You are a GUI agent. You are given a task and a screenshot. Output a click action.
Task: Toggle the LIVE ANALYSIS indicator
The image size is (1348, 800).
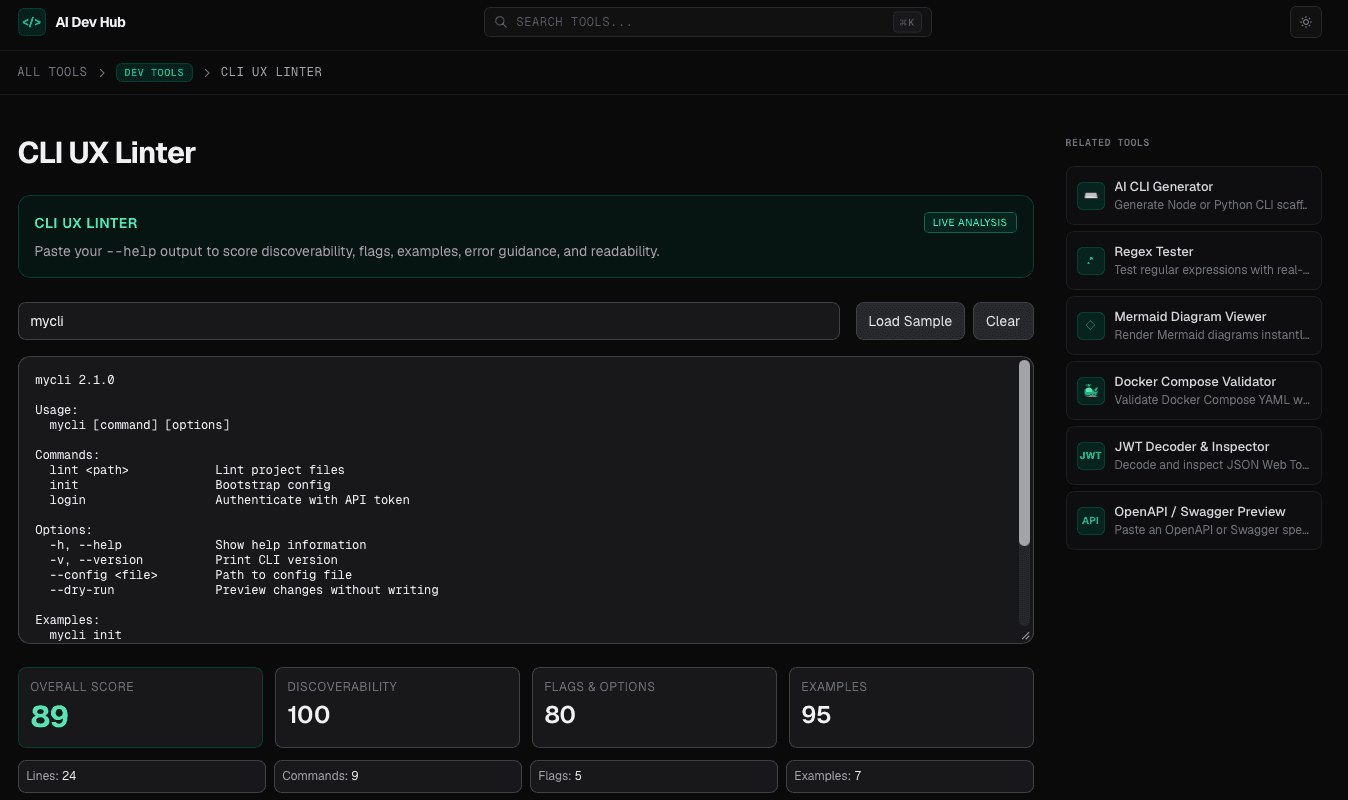(969, 222)
